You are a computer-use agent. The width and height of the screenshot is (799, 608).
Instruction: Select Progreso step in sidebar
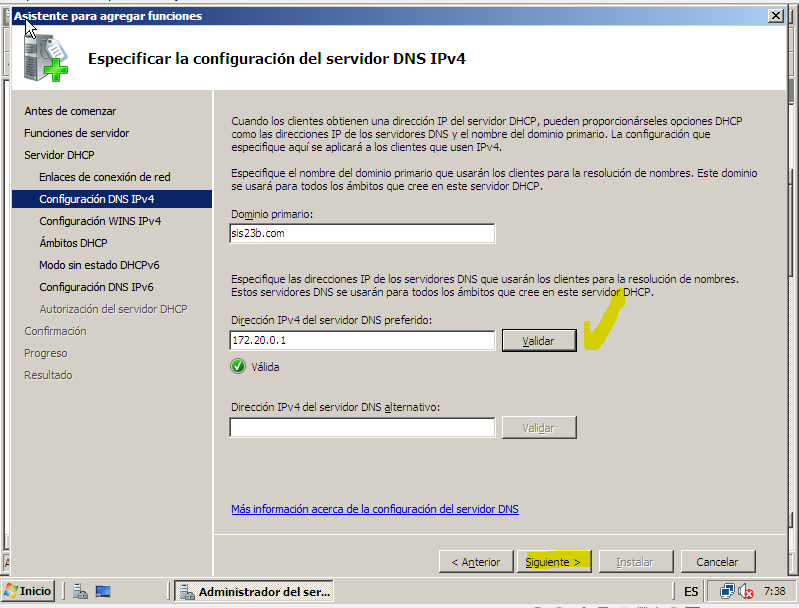pyautogui.click(x=46, y=353)
